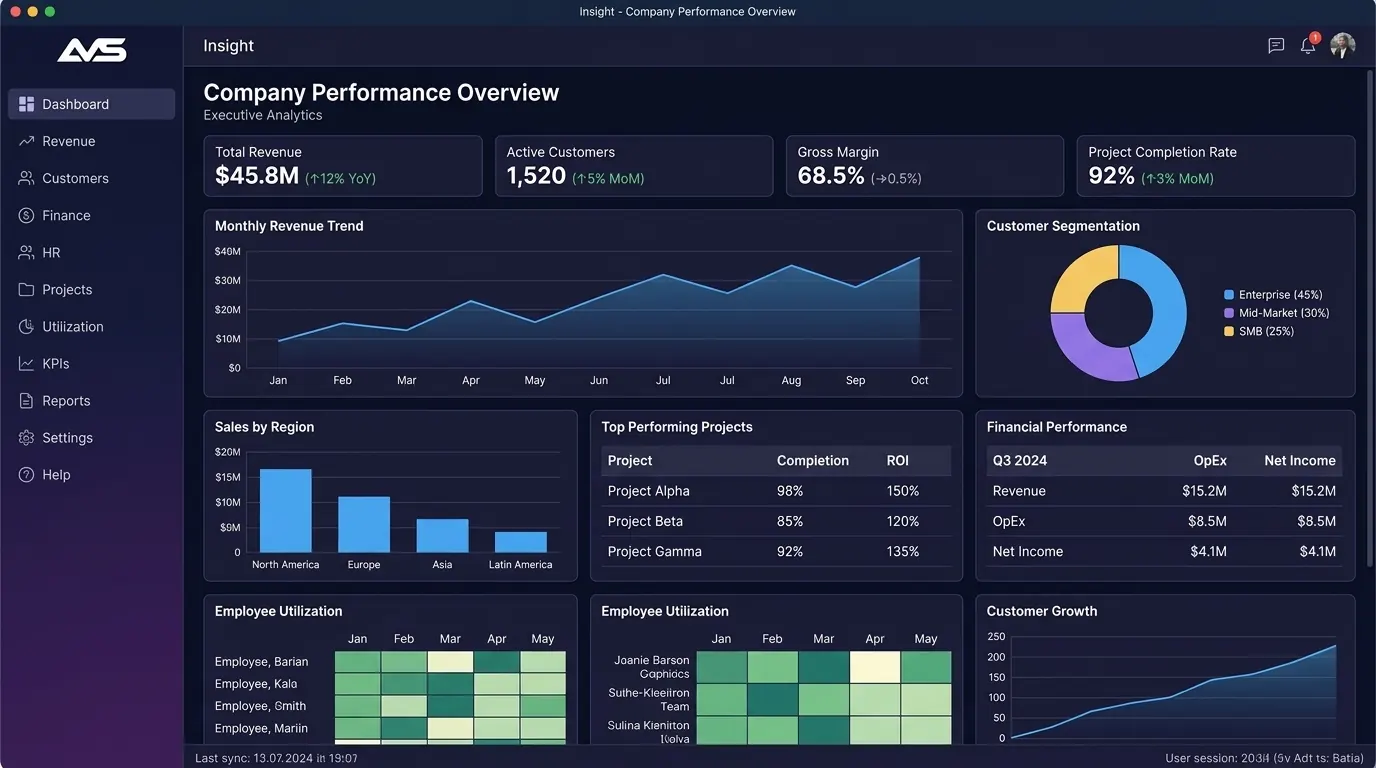Click the Reports document icon
1376x768 pixels.
(26, 400)
